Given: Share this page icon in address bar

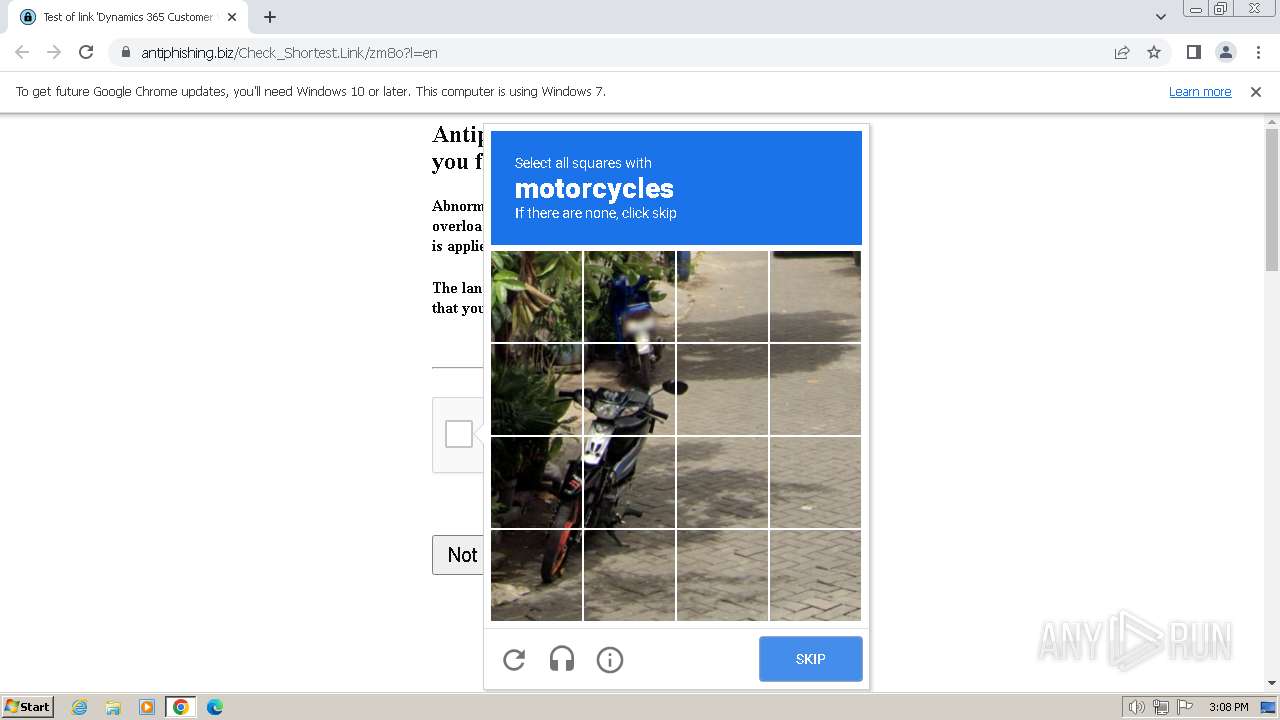Looking at the screenshot, I should click(x=1122, y=52).
